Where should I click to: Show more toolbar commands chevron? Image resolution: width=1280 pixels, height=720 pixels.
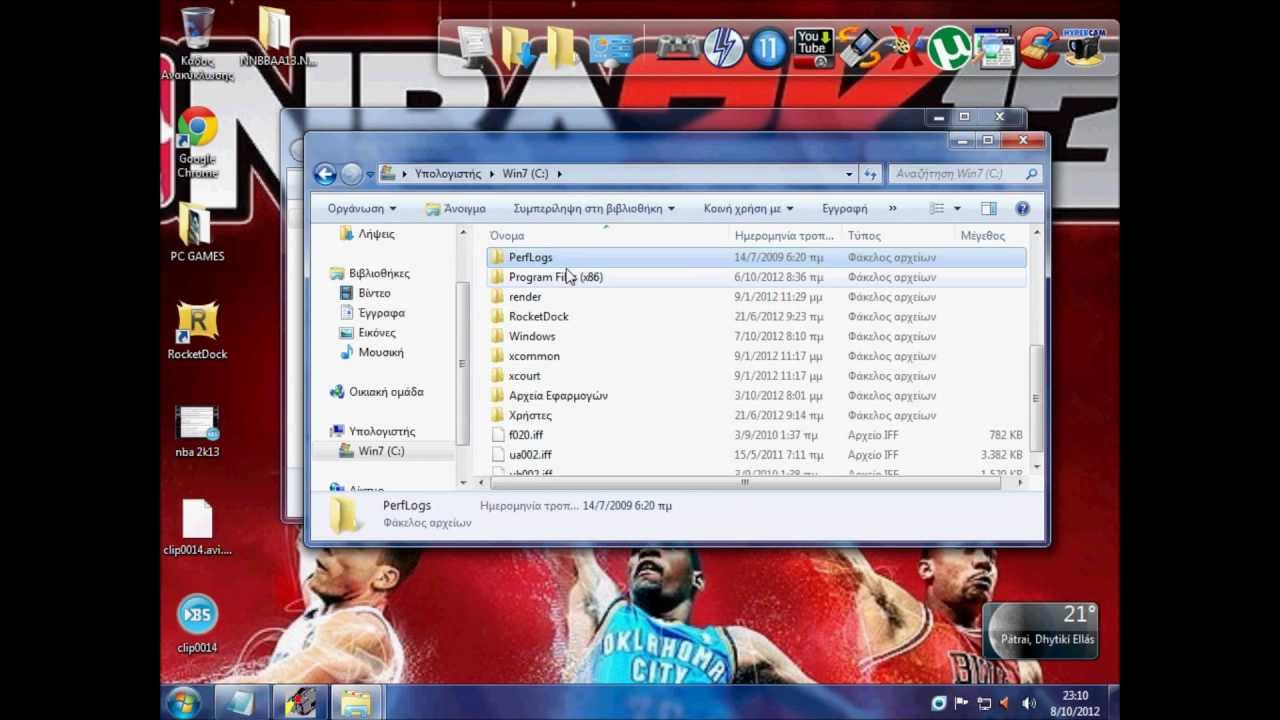892,209
